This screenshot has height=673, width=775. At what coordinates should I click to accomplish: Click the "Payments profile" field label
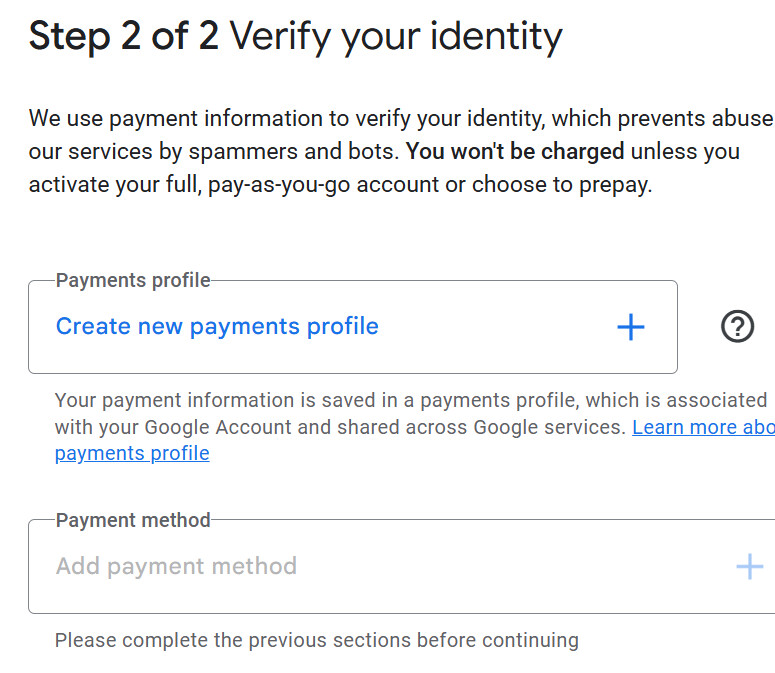(133, 280)
